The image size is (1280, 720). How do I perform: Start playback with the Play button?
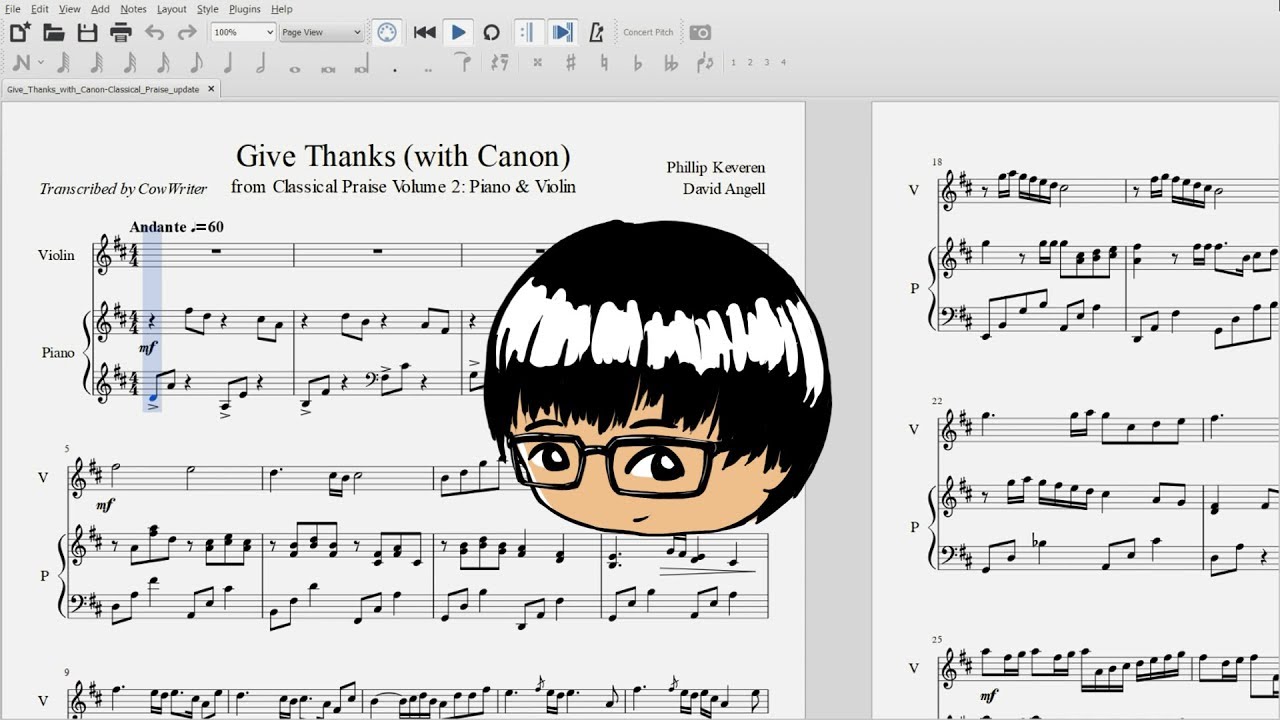(x=458, y=32)
